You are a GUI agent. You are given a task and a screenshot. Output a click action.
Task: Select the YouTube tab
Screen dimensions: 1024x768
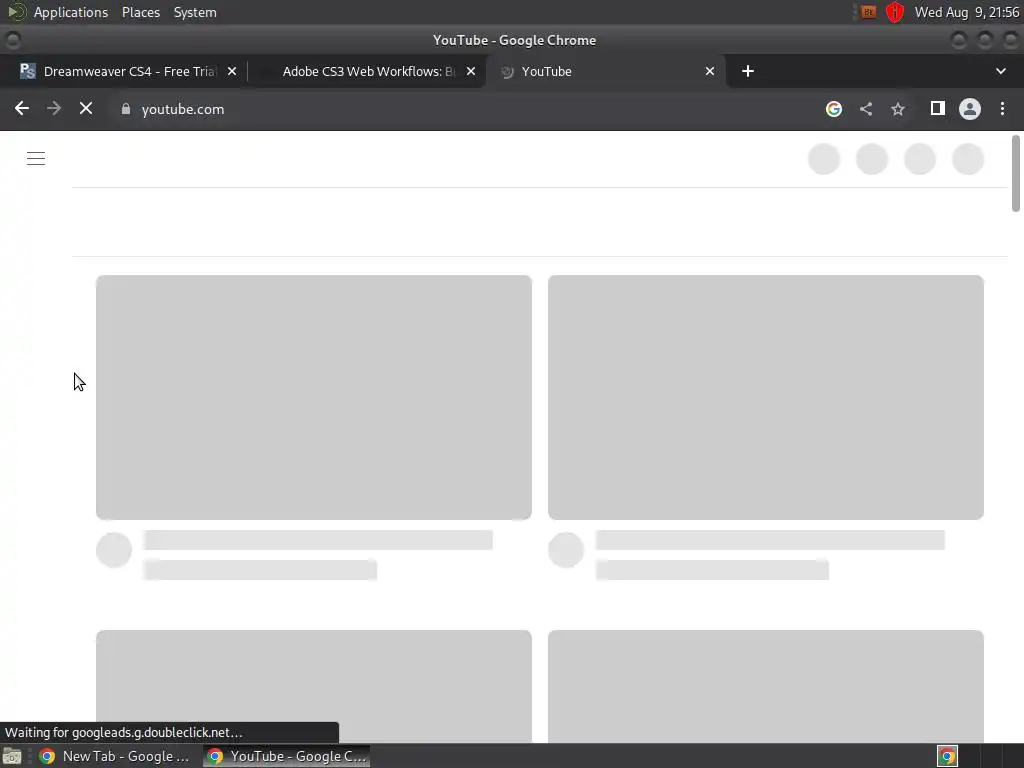point(604,71)
